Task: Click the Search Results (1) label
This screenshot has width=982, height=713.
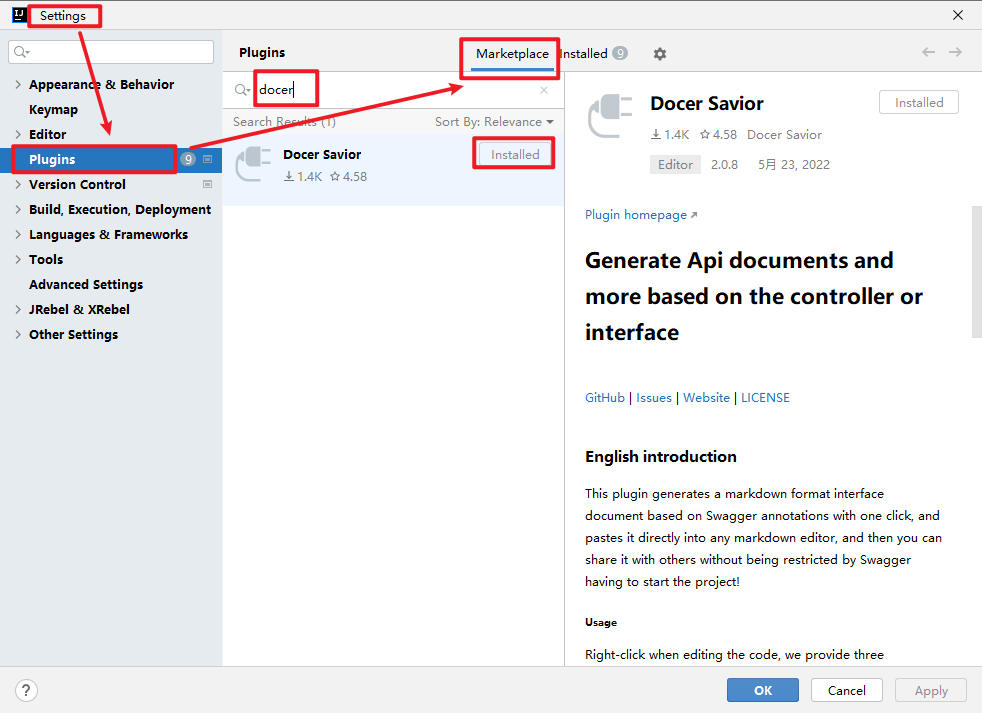Action: point(284,122)
